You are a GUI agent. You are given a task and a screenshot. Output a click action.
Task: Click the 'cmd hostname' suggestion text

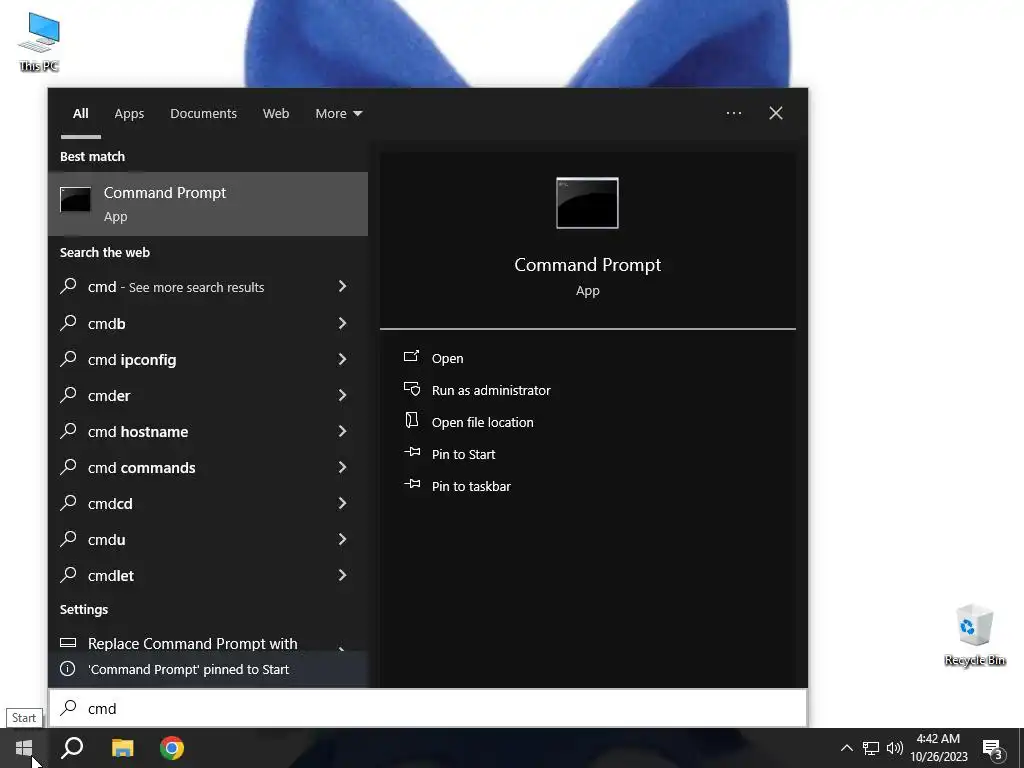coord(138,431)
